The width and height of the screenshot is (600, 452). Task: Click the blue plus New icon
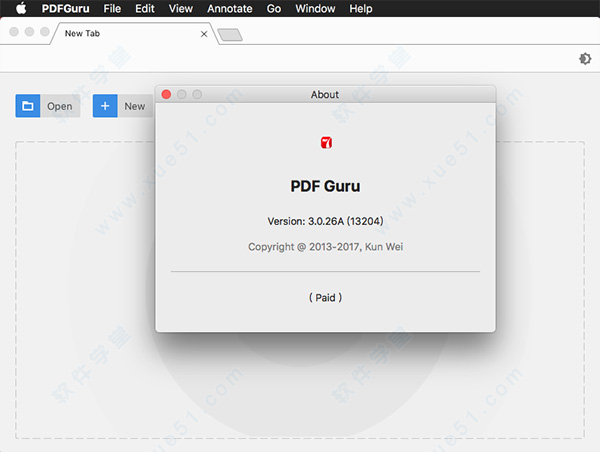click(105, 106)
